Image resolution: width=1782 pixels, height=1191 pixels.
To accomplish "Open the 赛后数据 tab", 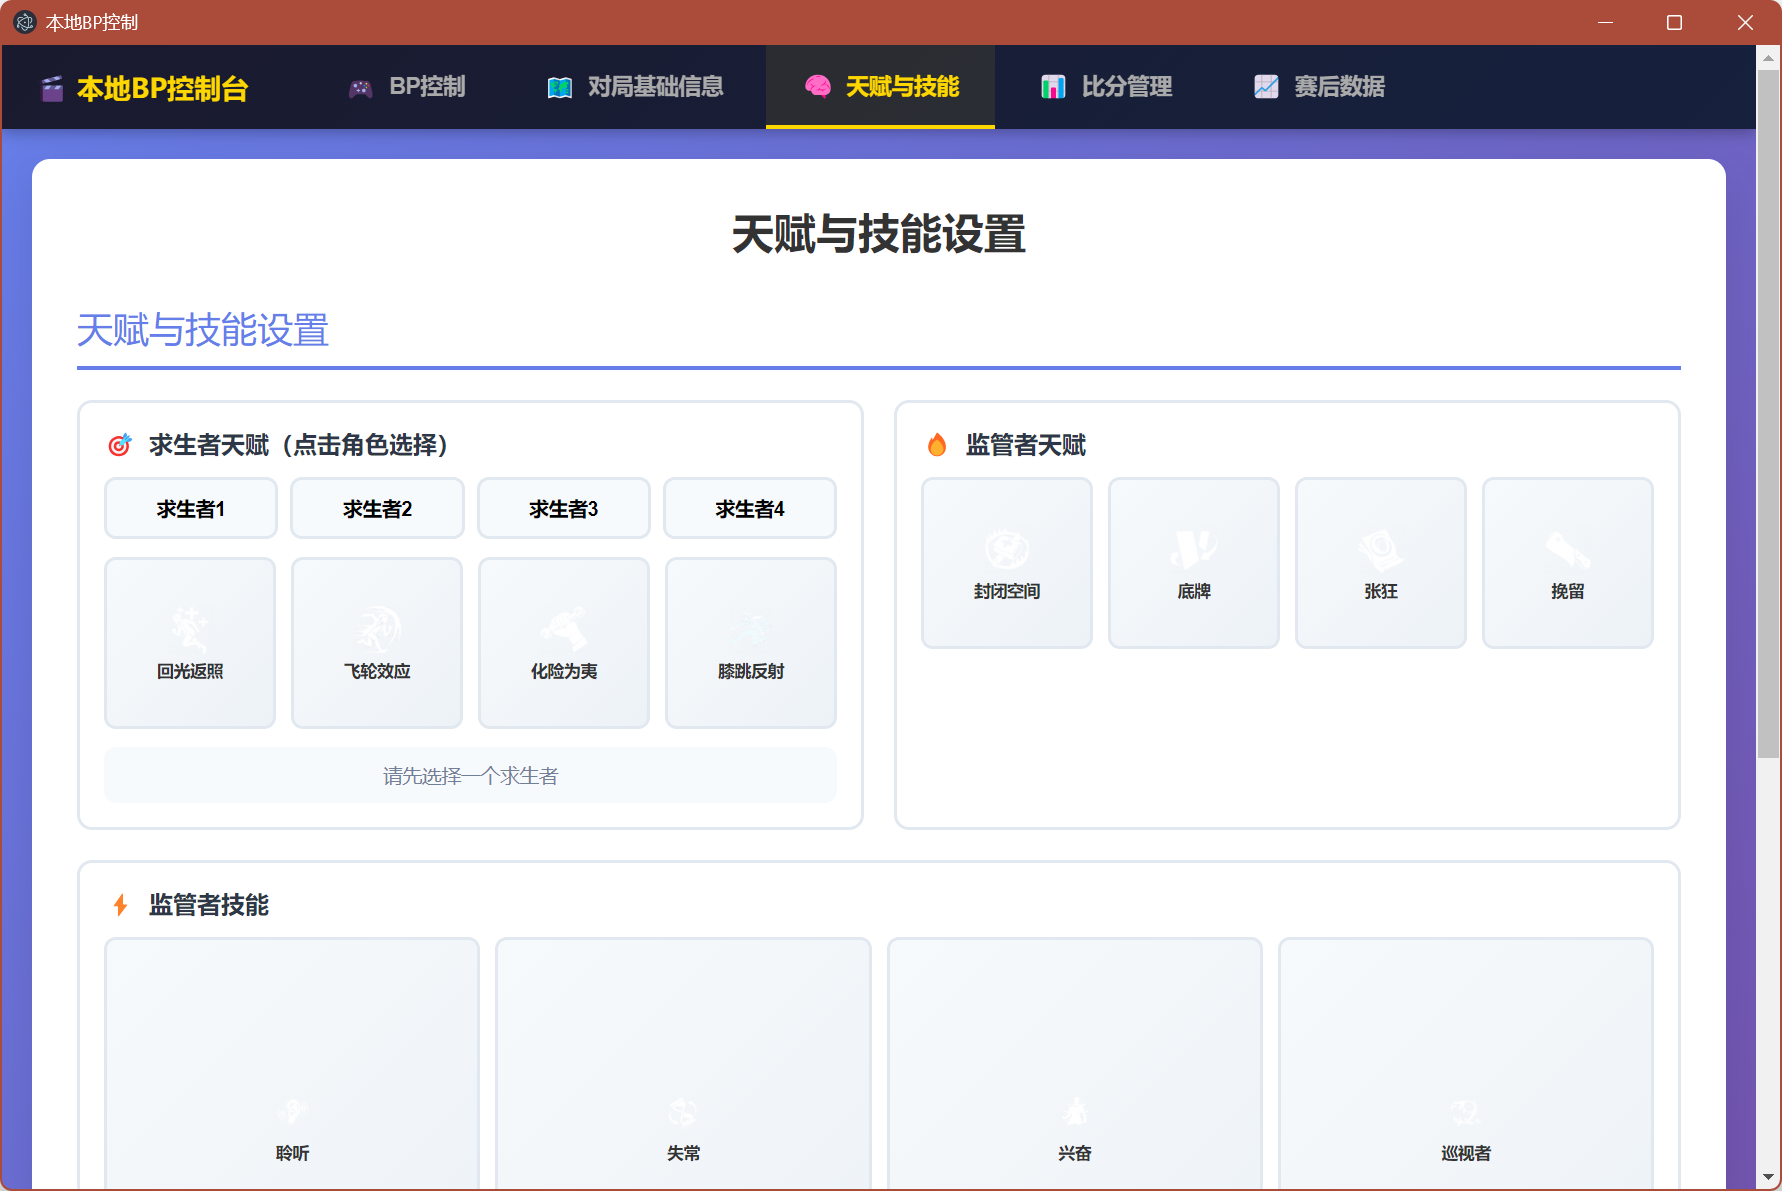I will [1339, 87].
